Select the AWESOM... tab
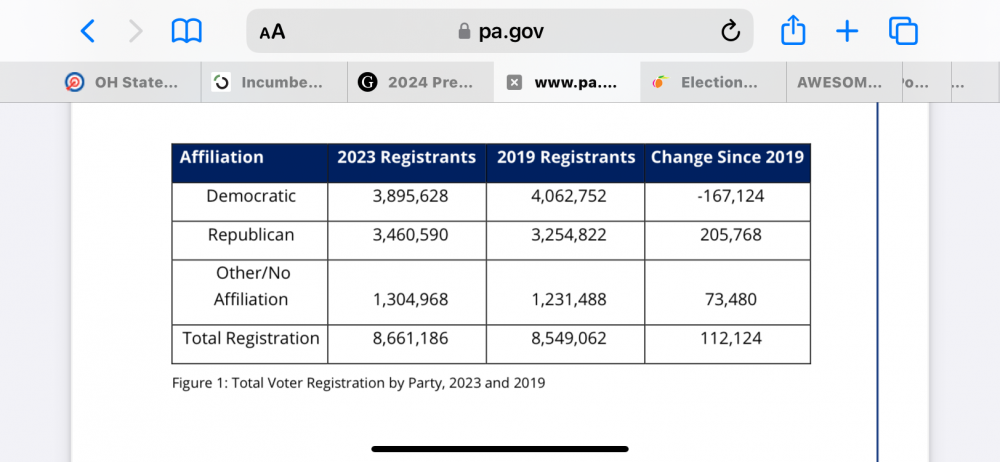The image size is (1000, 462). click(x=838, y=83)
